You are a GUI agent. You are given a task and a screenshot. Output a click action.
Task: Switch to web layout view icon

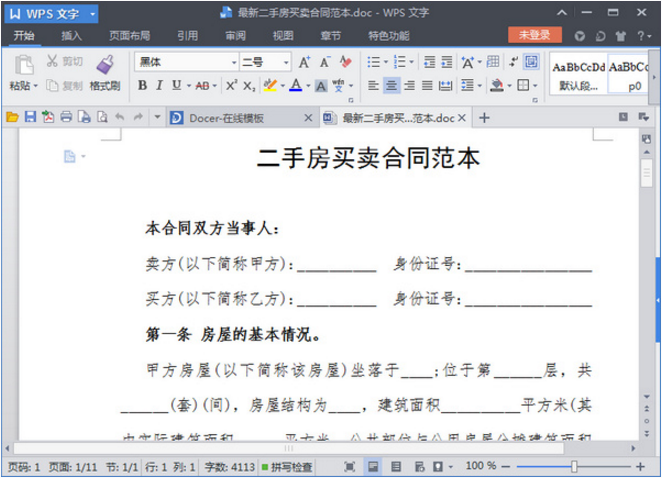419,467
